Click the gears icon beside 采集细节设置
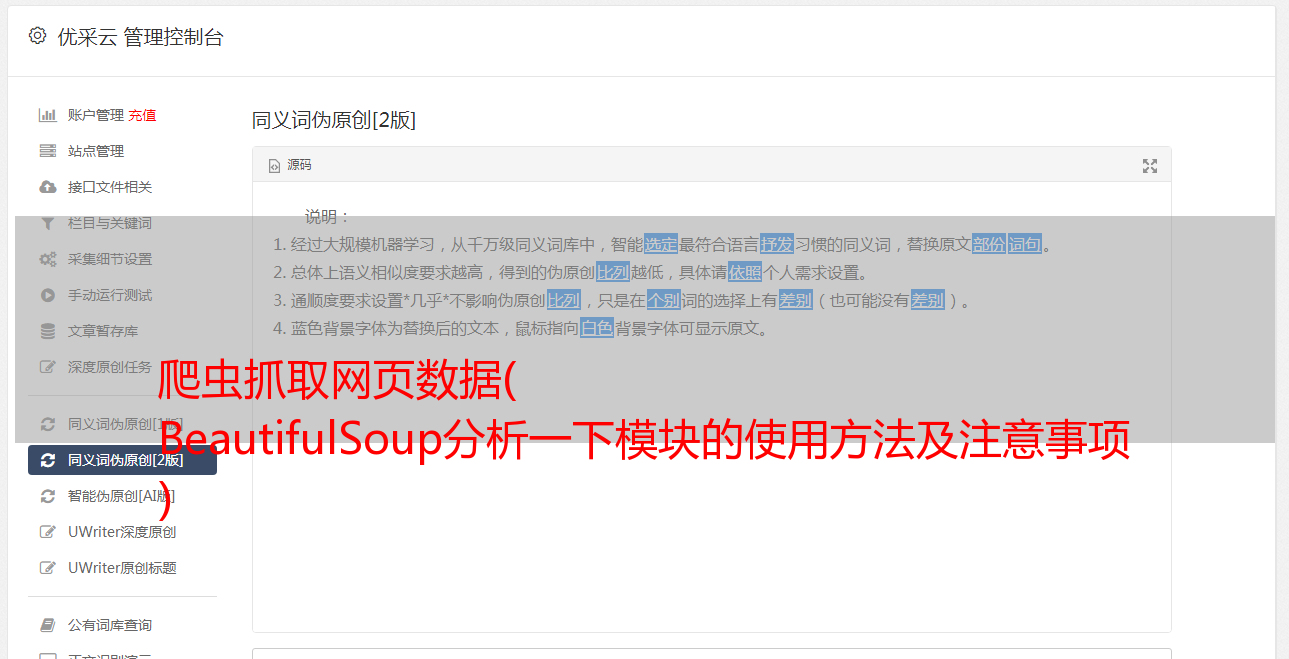The image size is (1289, 659). (47, 259)
